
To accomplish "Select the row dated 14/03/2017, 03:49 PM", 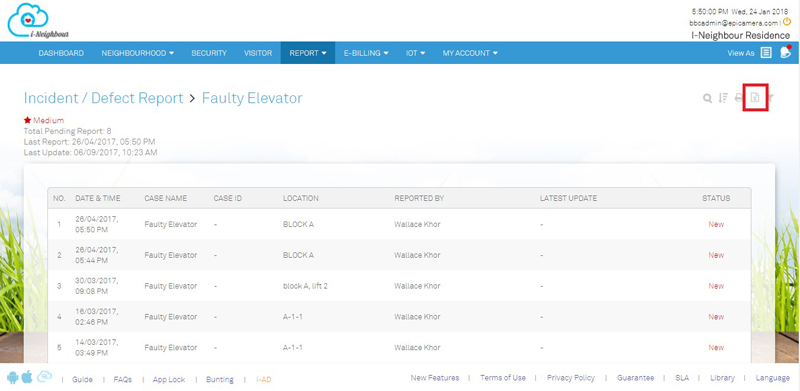I will [x=399, y=347].
